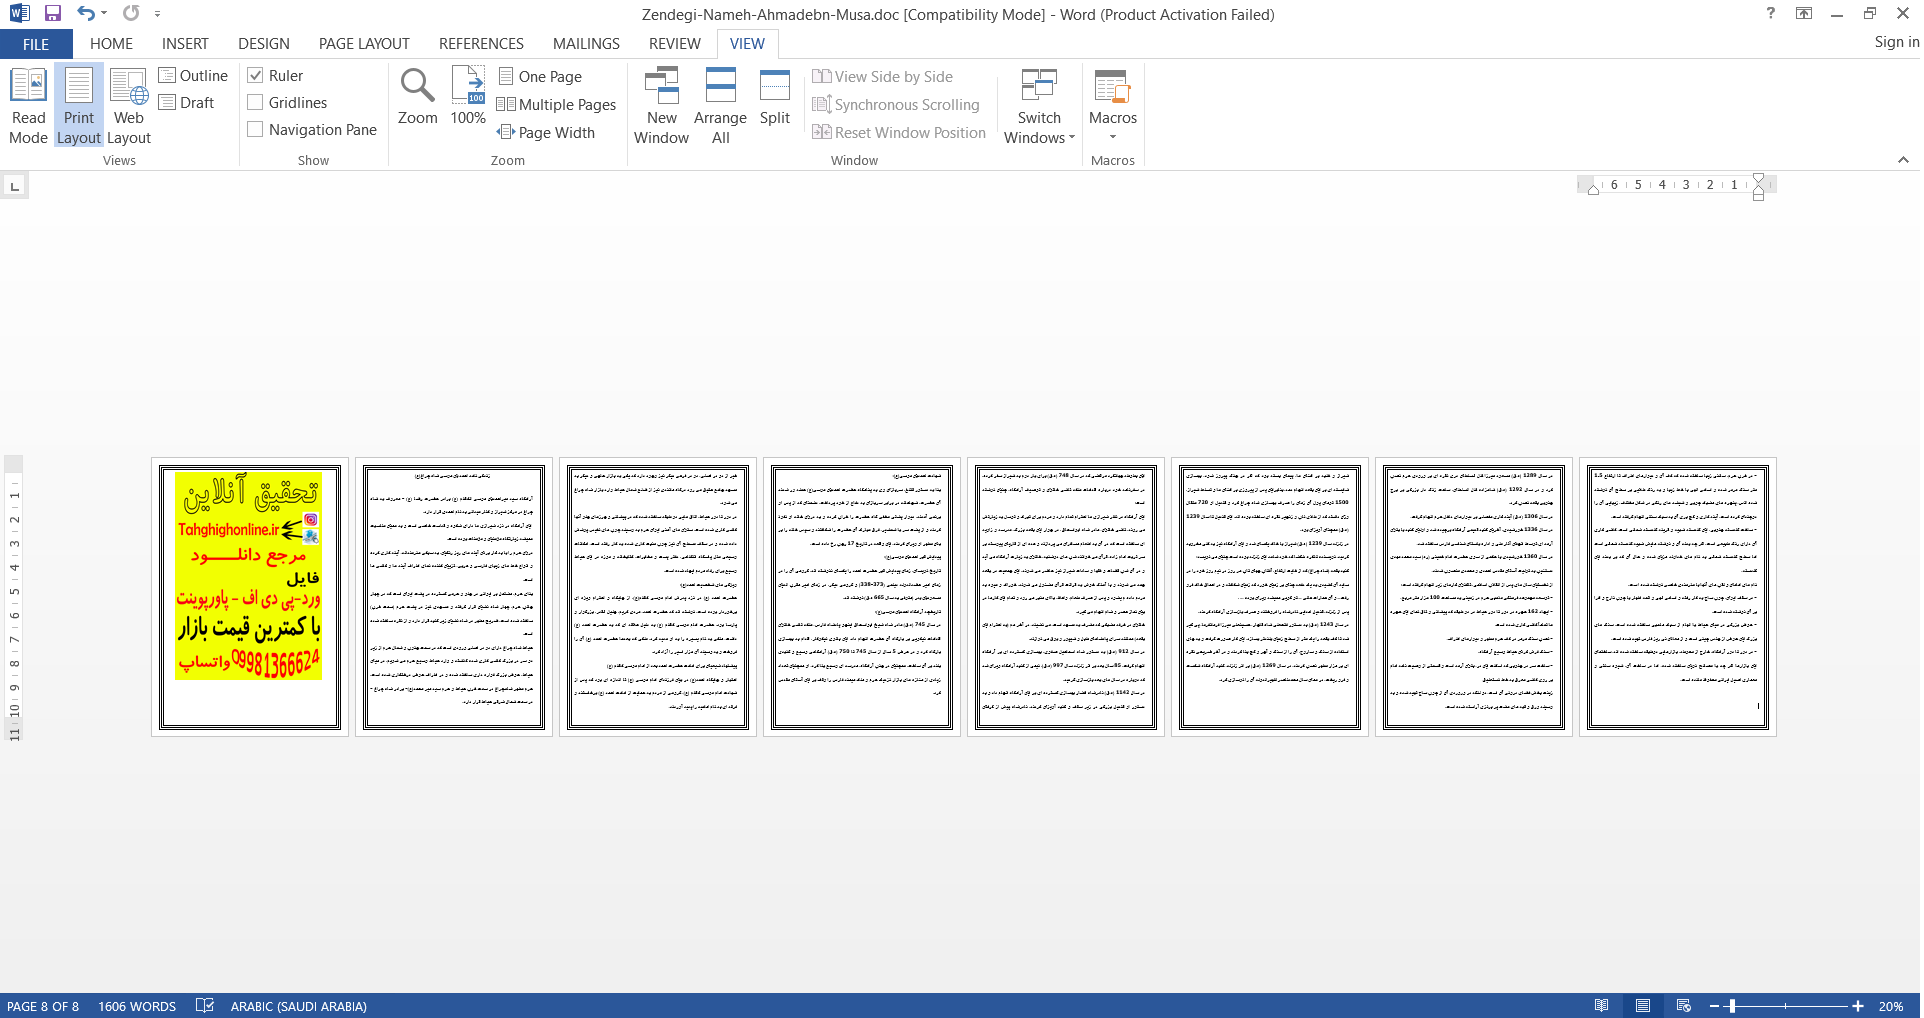This screenshot has width=1924, height=1018.
Task: Click the Sign in link
Action: pos(1896,42)
